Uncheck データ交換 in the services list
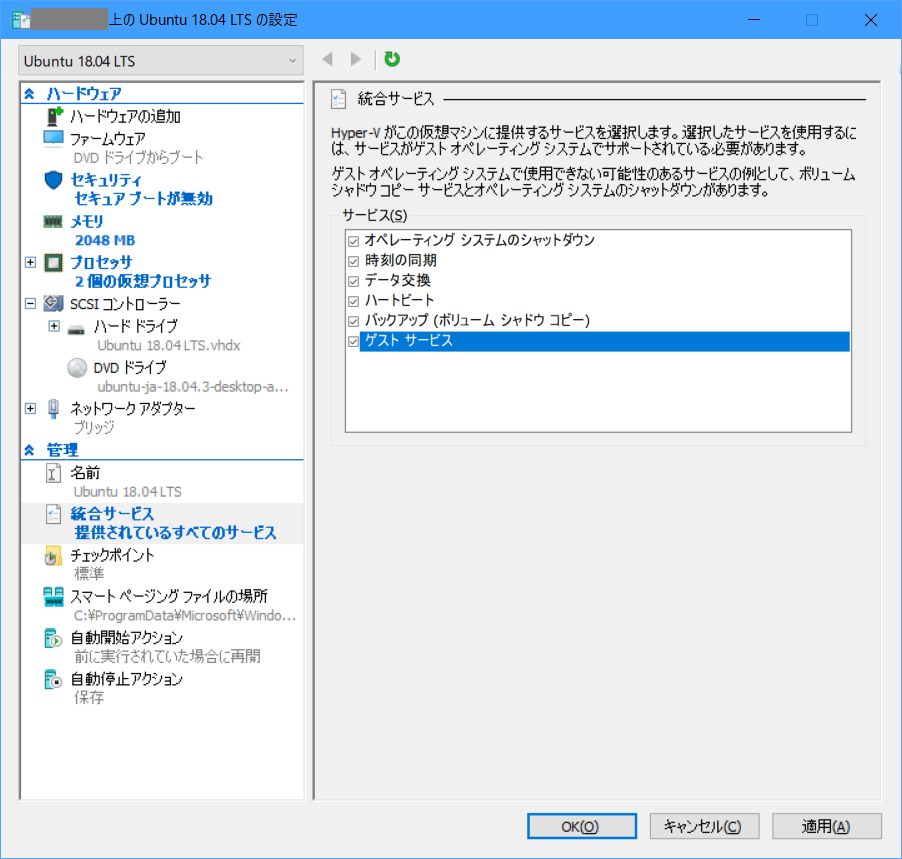 click(x=353, y=281)
